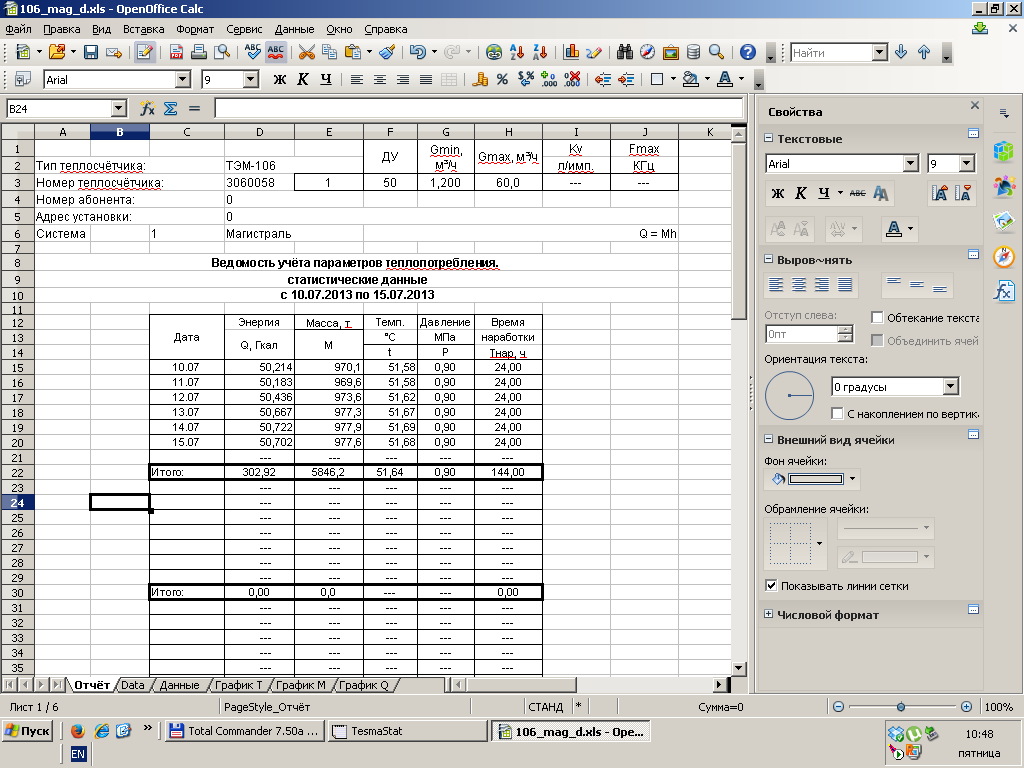Open Find & Replace binoculars icon
This screenshot has height=768, width=1024.
[x=624, y=52]
